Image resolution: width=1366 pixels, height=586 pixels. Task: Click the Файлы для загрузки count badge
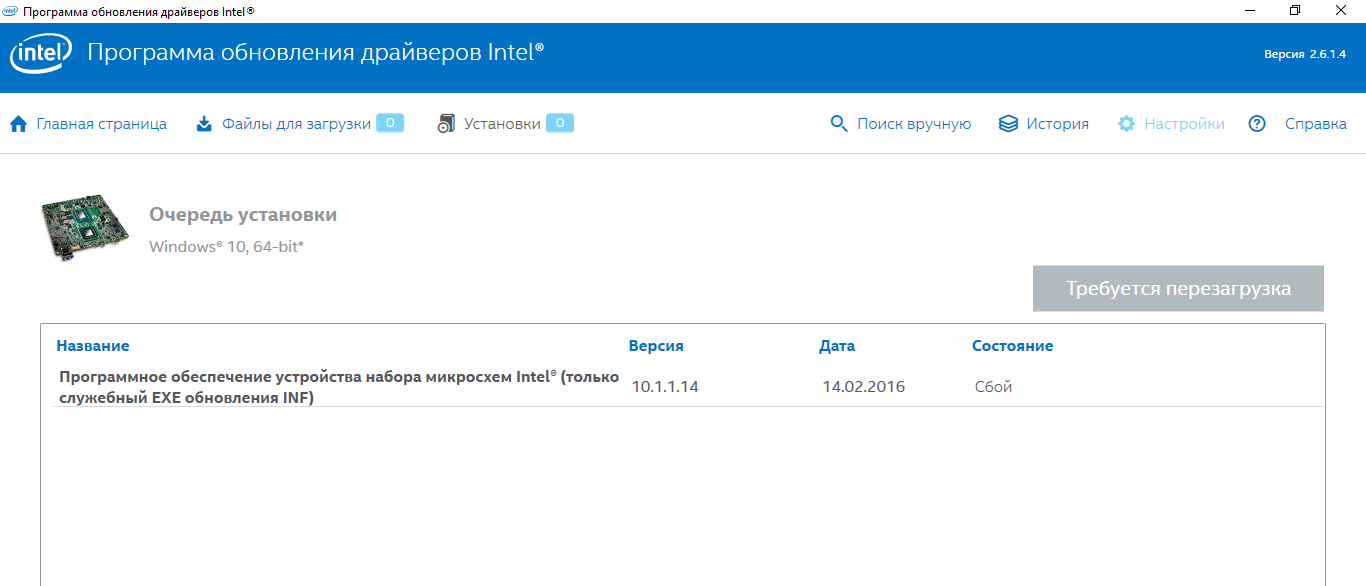tap(390, 123)
